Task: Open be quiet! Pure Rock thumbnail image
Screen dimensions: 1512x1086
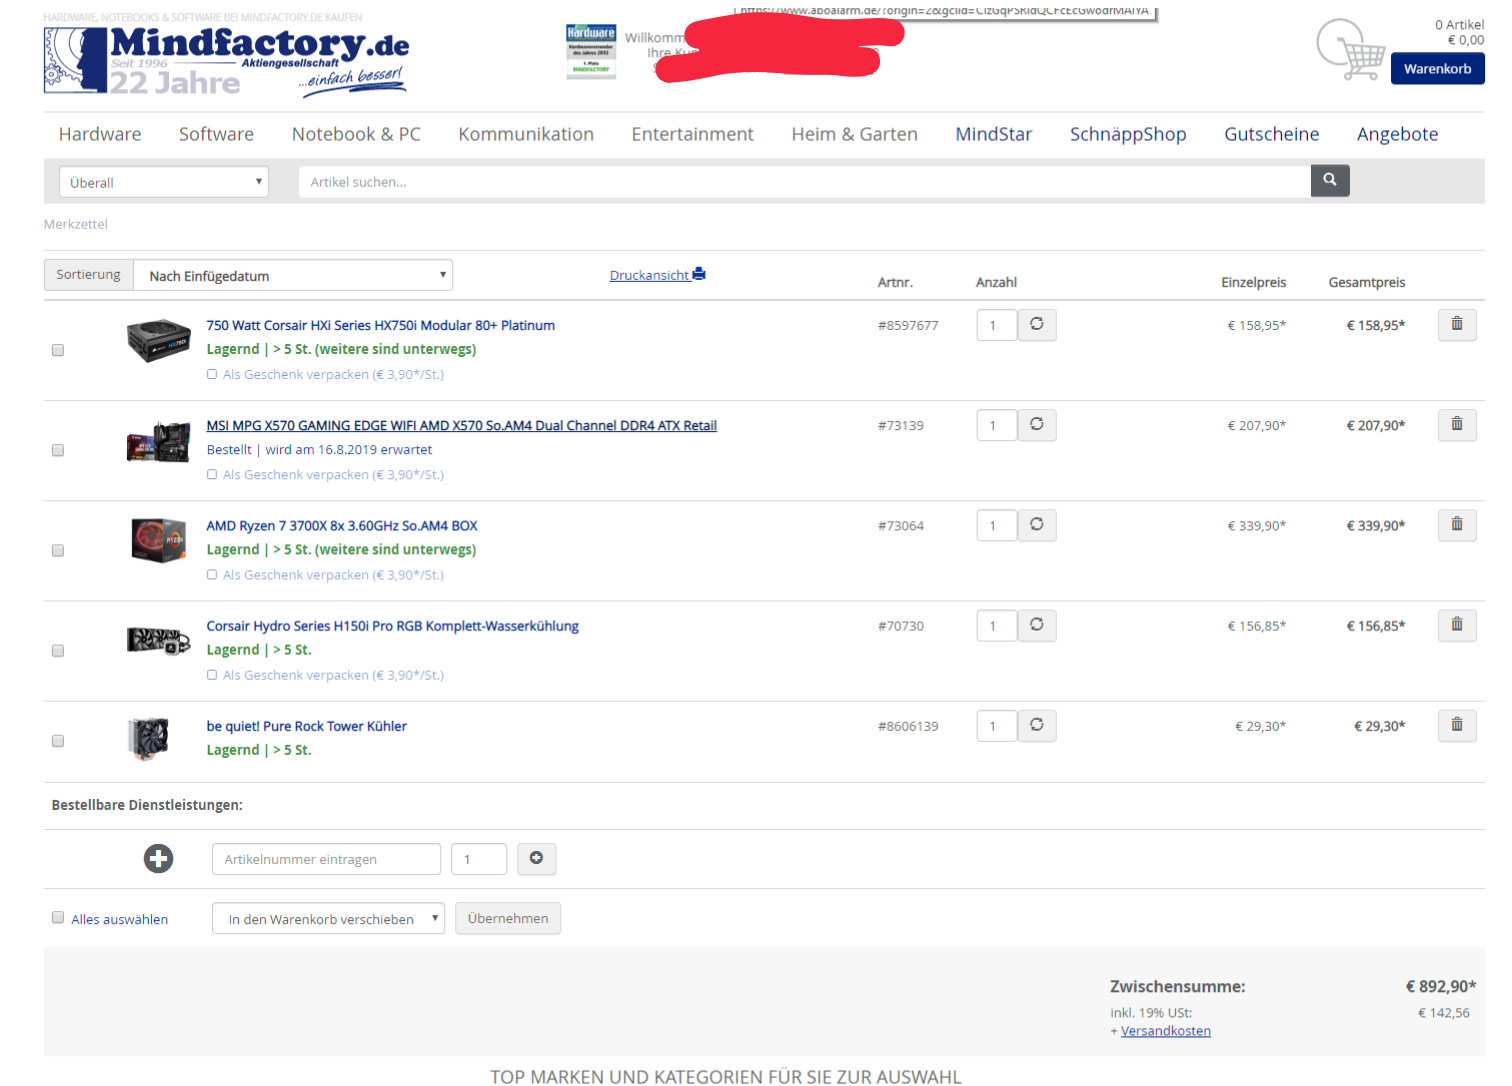Action: click(x=149, y=739)
